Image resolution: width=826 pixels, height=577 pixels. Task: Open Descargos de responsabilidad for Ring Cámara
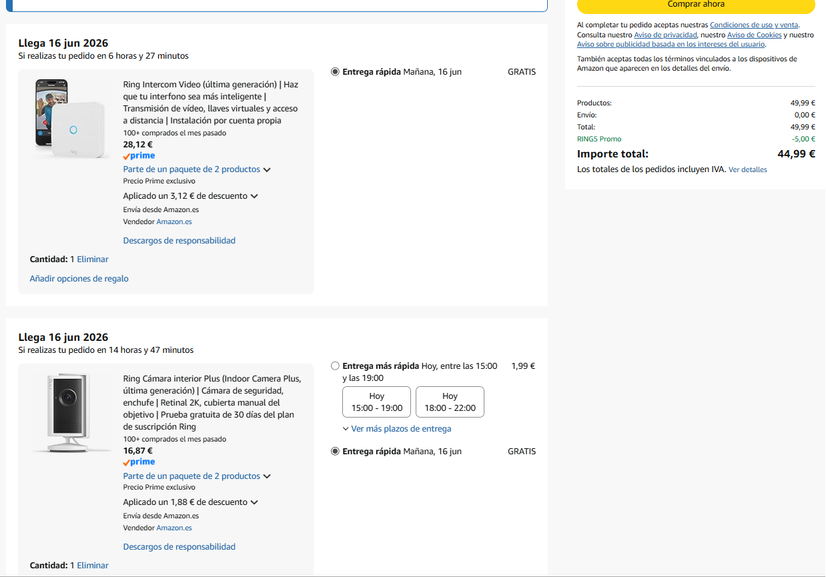(x=179, y=547)
